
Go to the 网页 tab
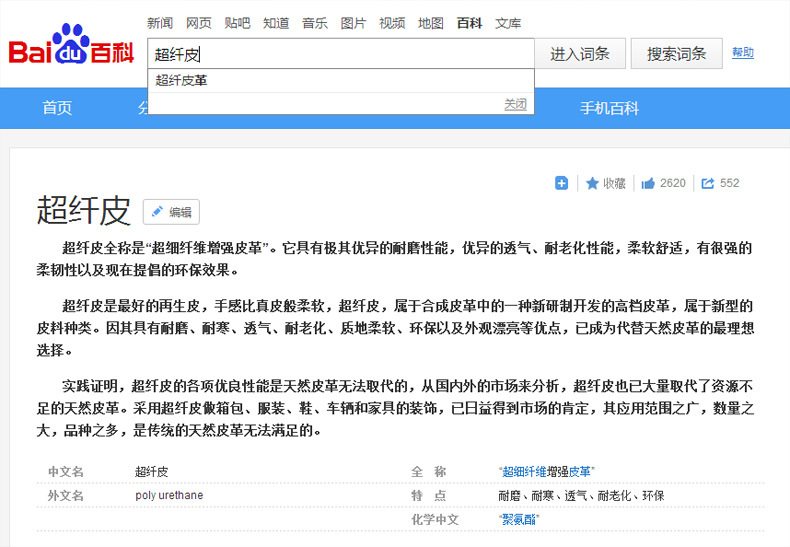199,23
